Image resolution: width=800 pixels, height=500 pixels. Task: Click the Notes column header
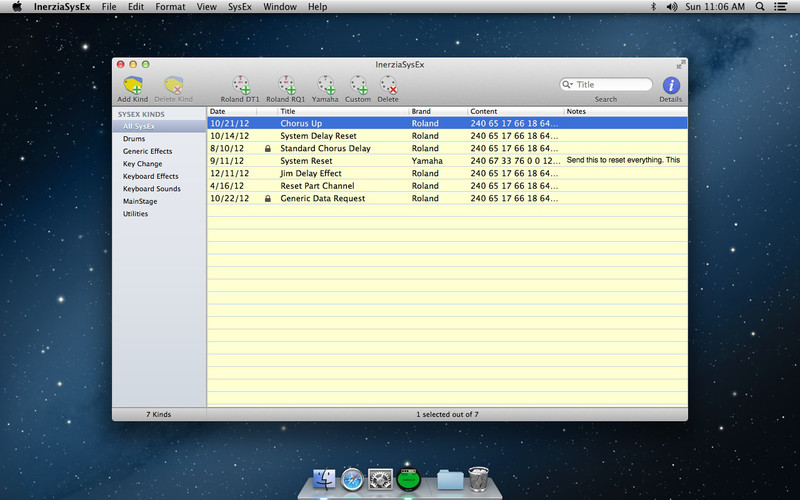coord(626,111)
